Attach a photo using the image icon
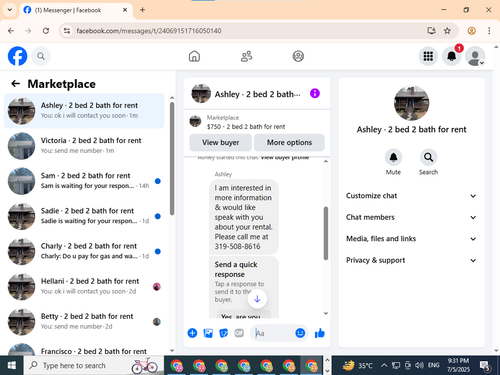500x375 pixels. pyautogui.click(x=208, y=333)
